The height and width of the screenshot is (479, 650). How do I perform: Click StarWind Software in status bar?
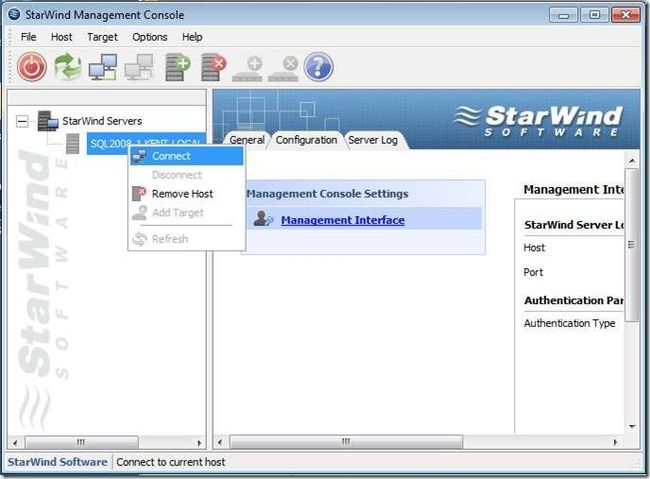[57, 462]
